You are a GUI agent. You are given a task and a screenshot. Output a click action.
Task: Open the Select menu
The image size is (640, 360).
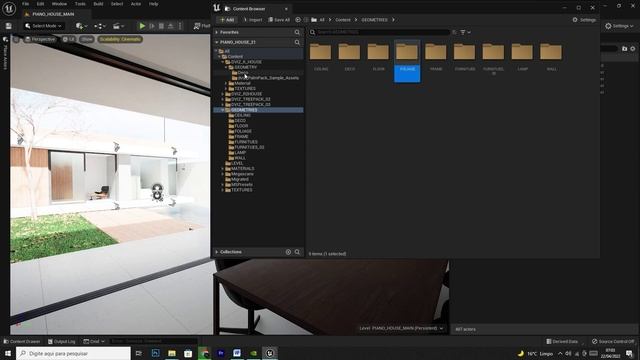click(117, 4)
